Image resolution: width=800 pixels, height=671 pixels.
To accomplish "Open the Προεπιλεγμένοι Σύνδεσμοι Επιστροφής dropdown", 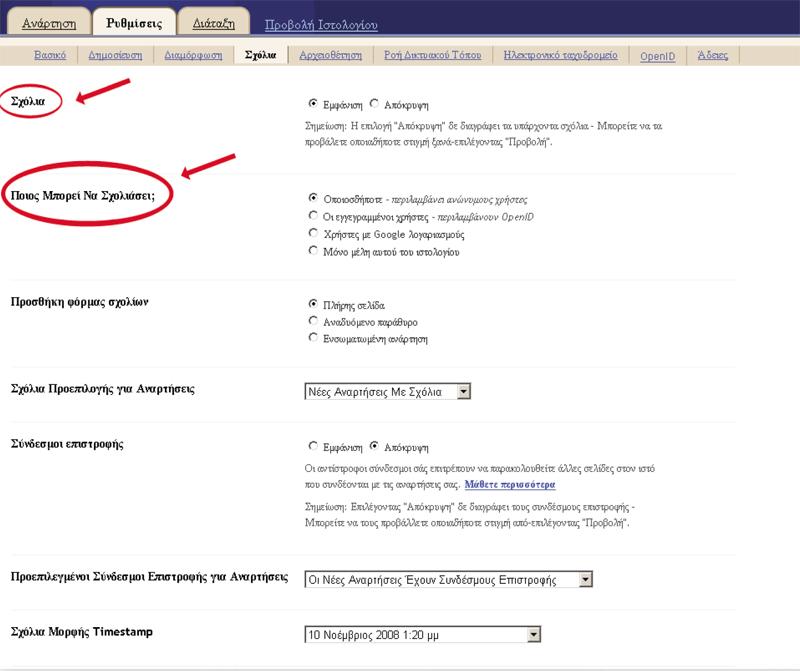I will [x=586, y=579].
